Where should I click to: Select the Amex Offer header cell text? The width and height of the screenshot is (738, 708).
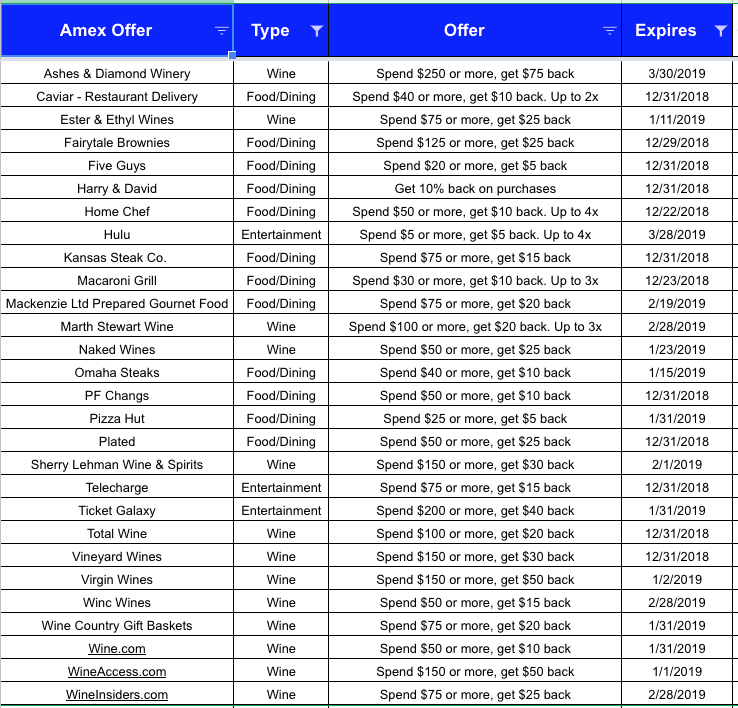[106, 30]
